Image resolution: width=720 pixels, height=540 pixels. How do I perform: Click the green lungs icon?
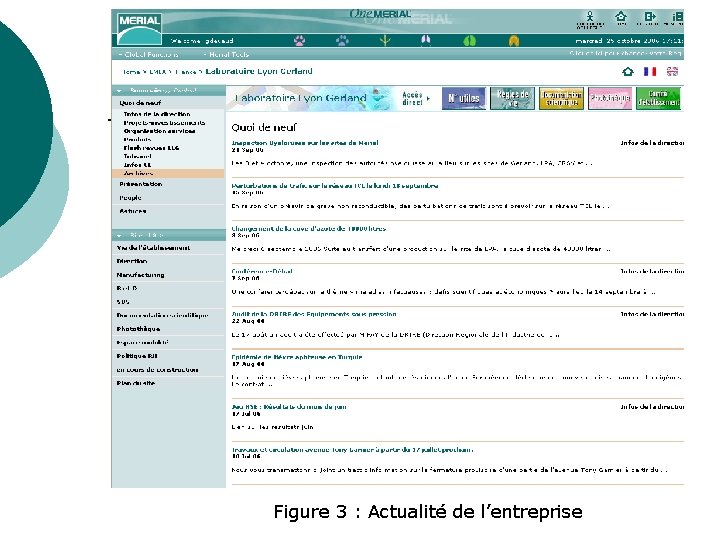469,41
